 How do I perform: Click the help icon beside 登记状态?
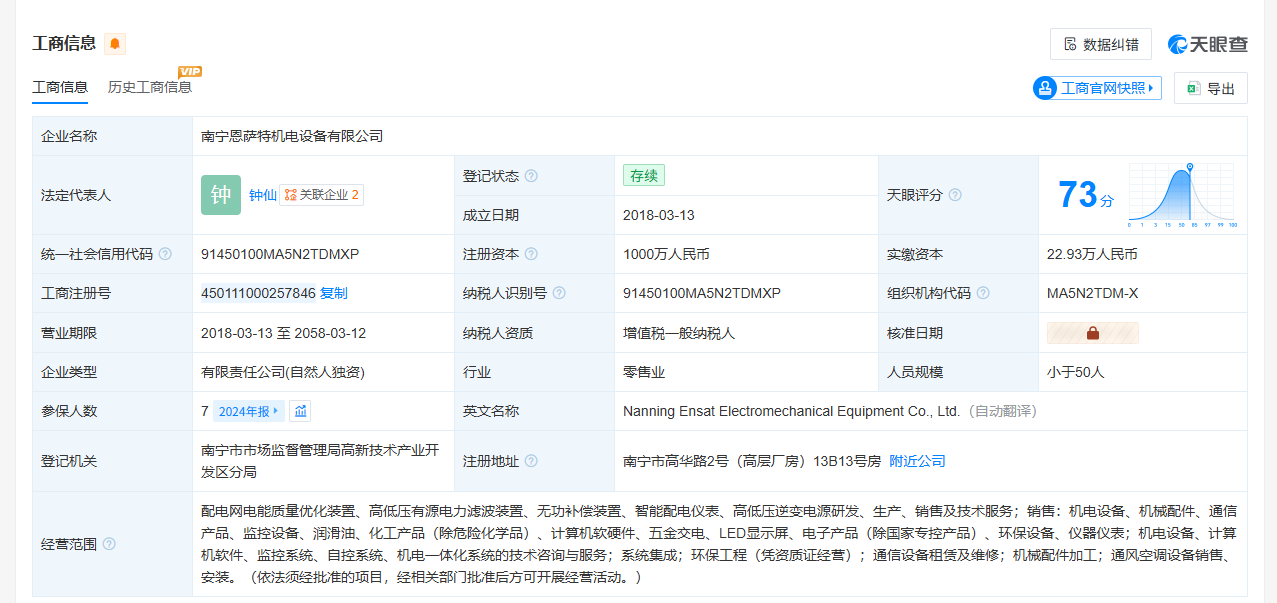point(531,176)
